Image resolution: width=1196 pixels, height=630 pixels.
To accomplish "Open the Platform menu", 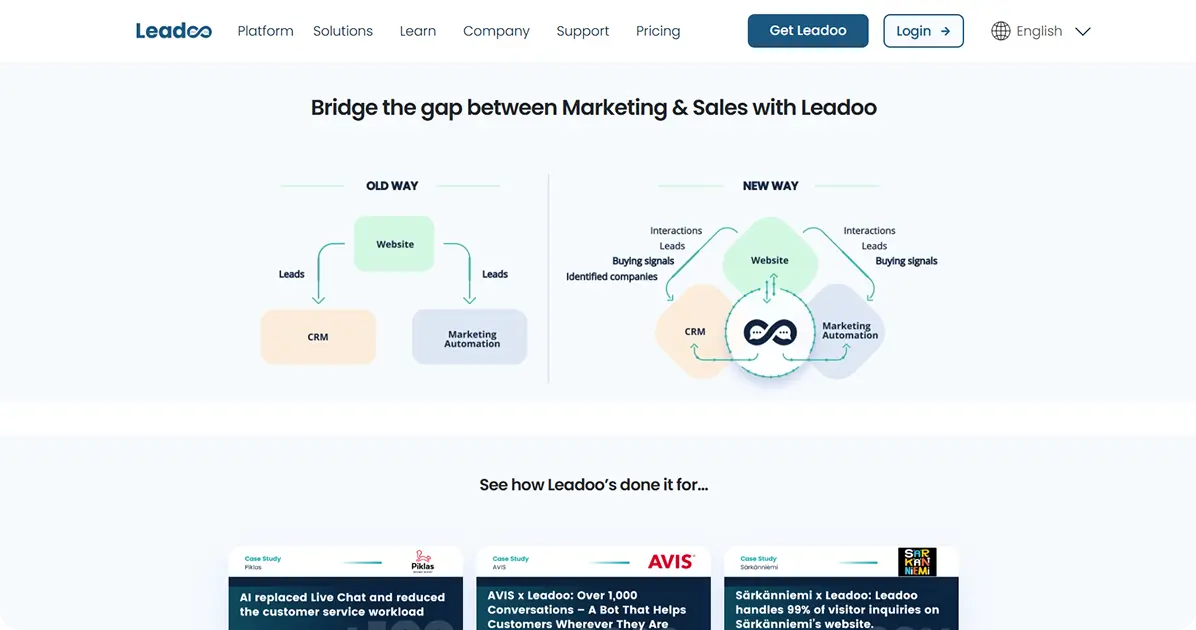I will pyautogui.click(x=265, y=31).
